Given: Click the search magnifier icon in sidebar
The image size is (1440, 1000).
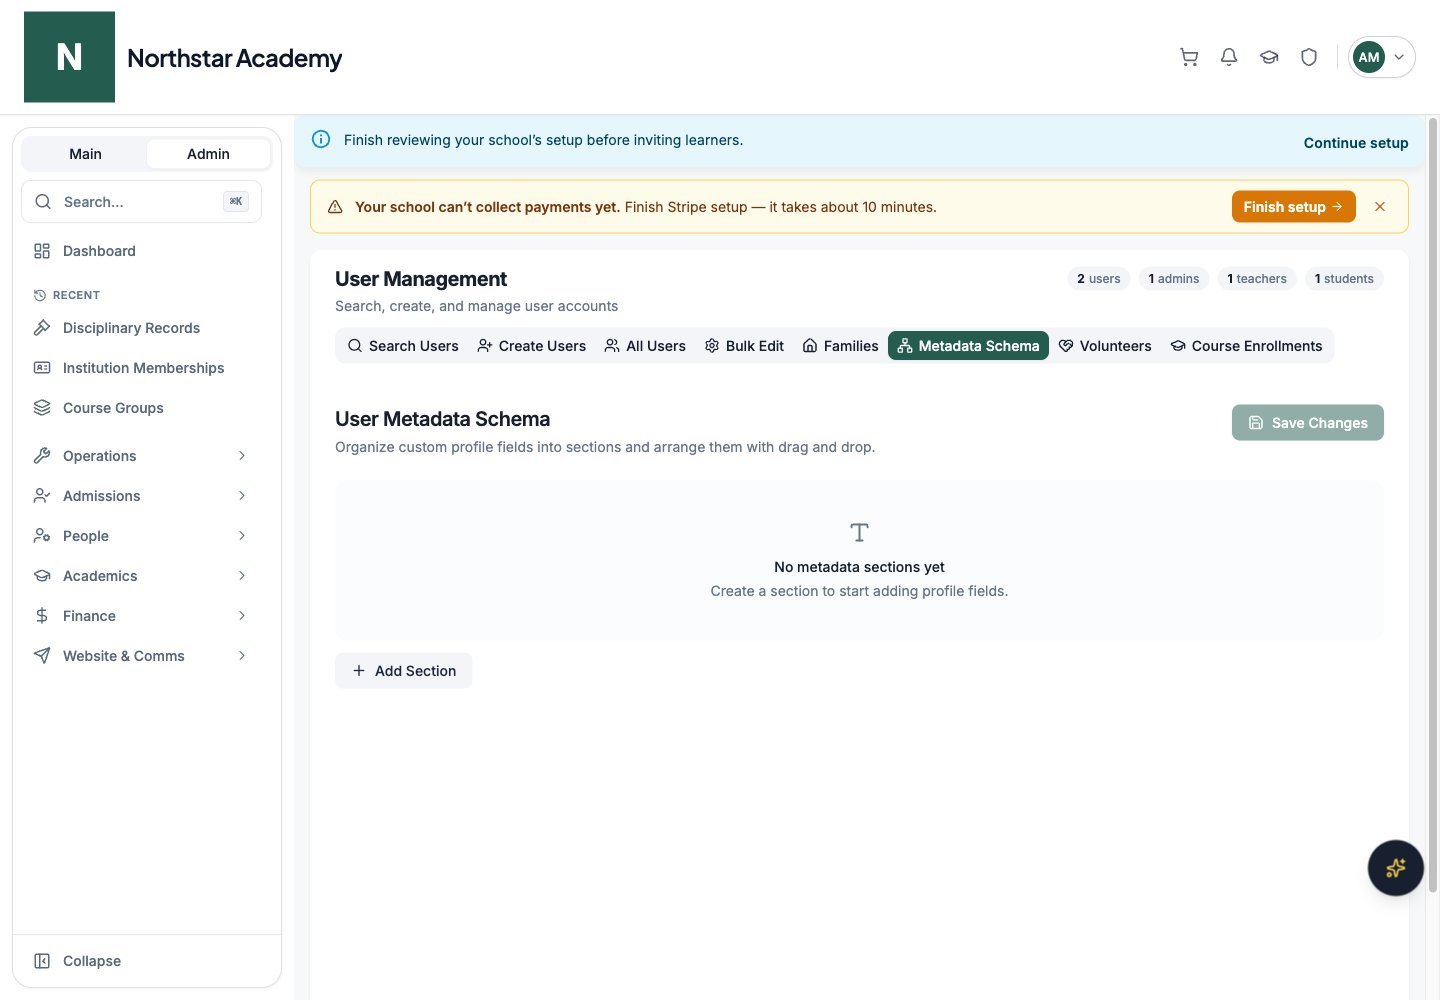Looking at the screenshot, I should (43, 202).
